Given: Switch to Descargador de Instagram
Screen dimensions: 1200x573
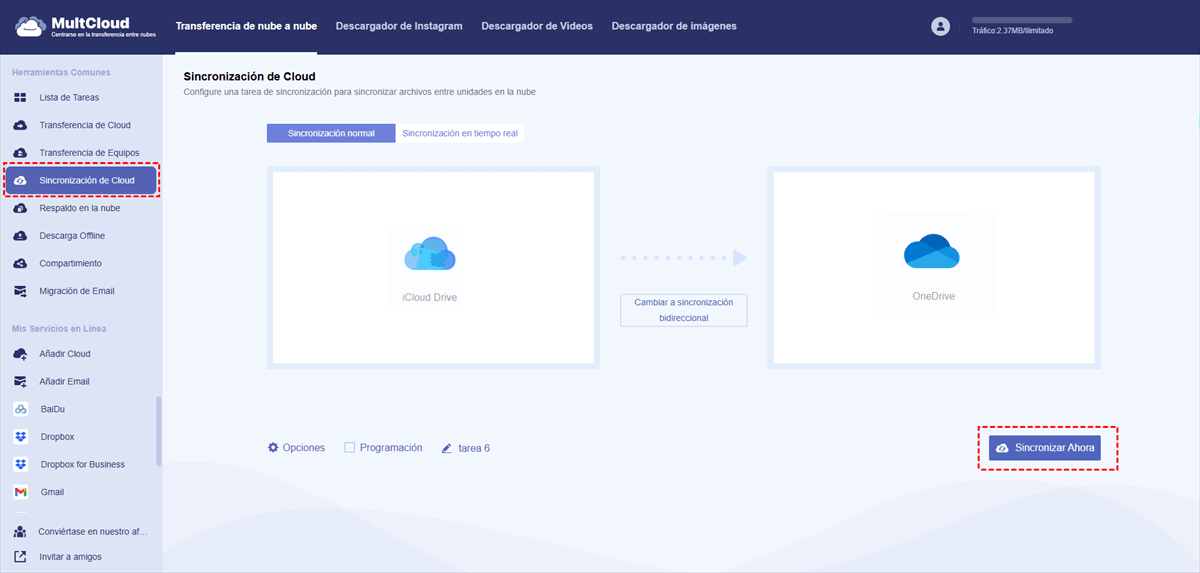Looking at the screenshot, I should (399, 26).
